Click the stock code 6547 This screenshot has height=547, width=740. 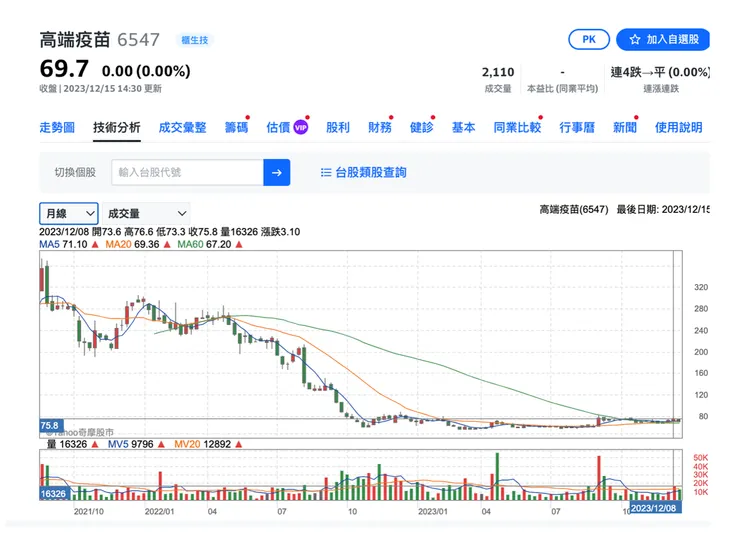(x=138, y=40)
